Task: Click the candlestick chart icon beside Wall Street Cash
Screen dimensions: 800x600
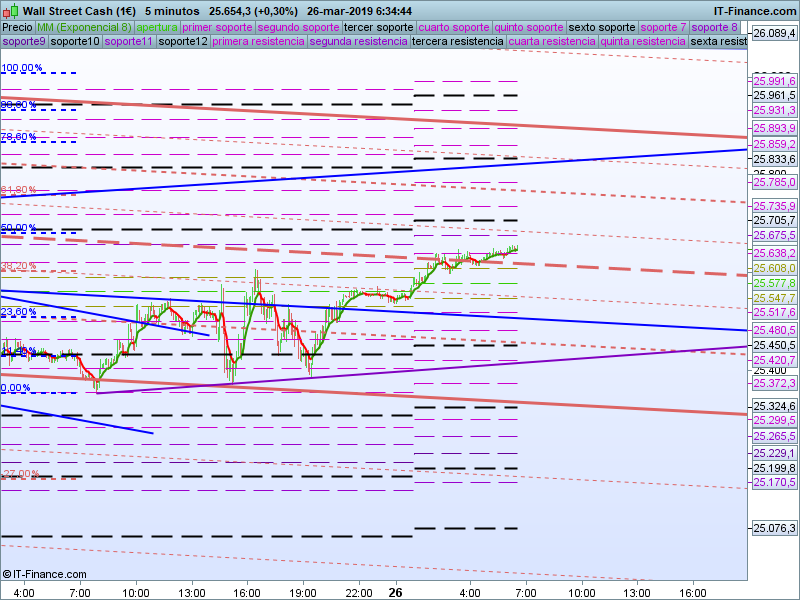Action: coord(11,11)
